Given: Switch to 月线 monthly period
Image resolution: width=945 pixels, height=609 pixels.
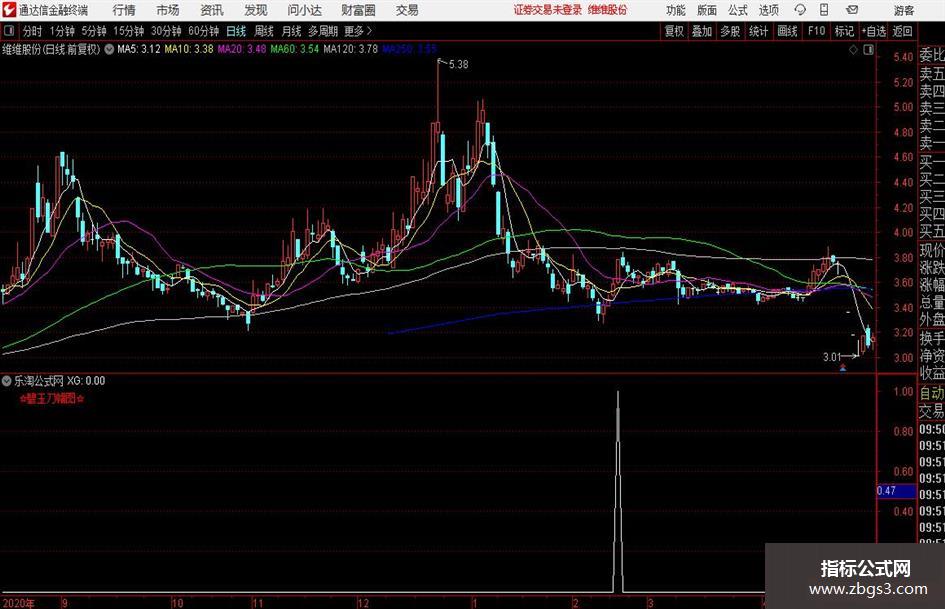Looking at the screenshot, I should [291, 31].
